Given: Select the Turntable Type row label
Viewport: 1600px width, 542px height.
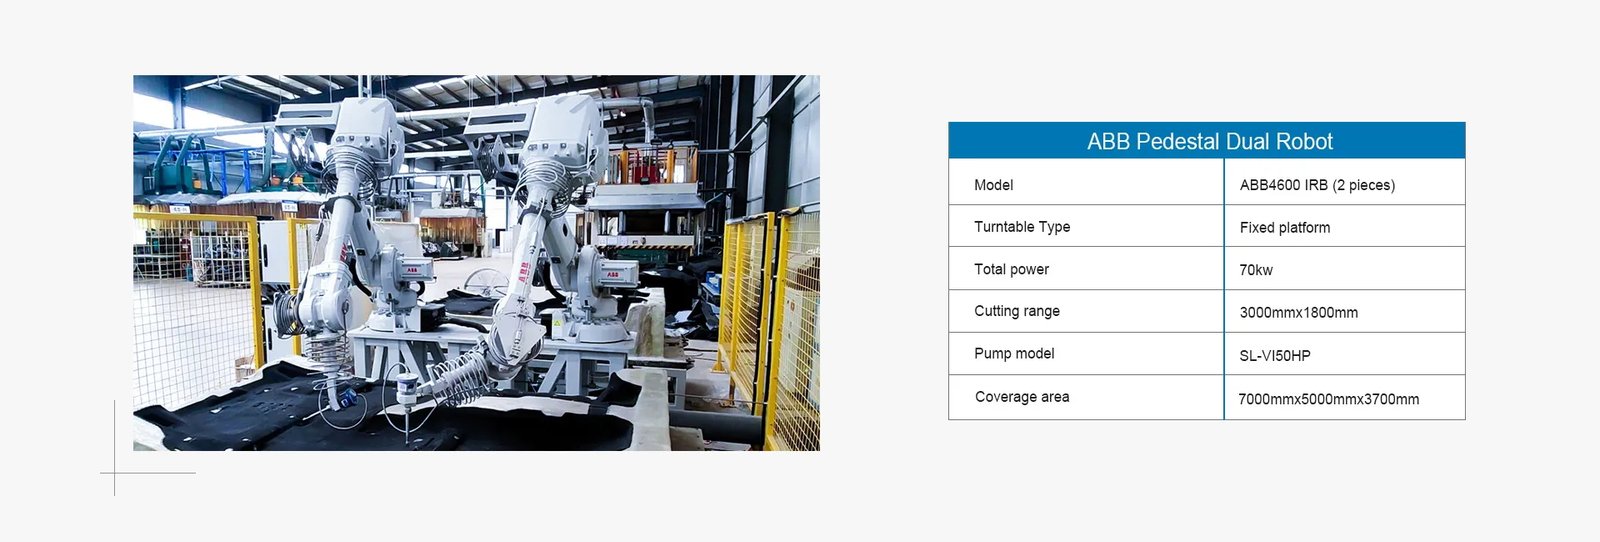Looking at the screenshot, I should [x=1021, y=227].
